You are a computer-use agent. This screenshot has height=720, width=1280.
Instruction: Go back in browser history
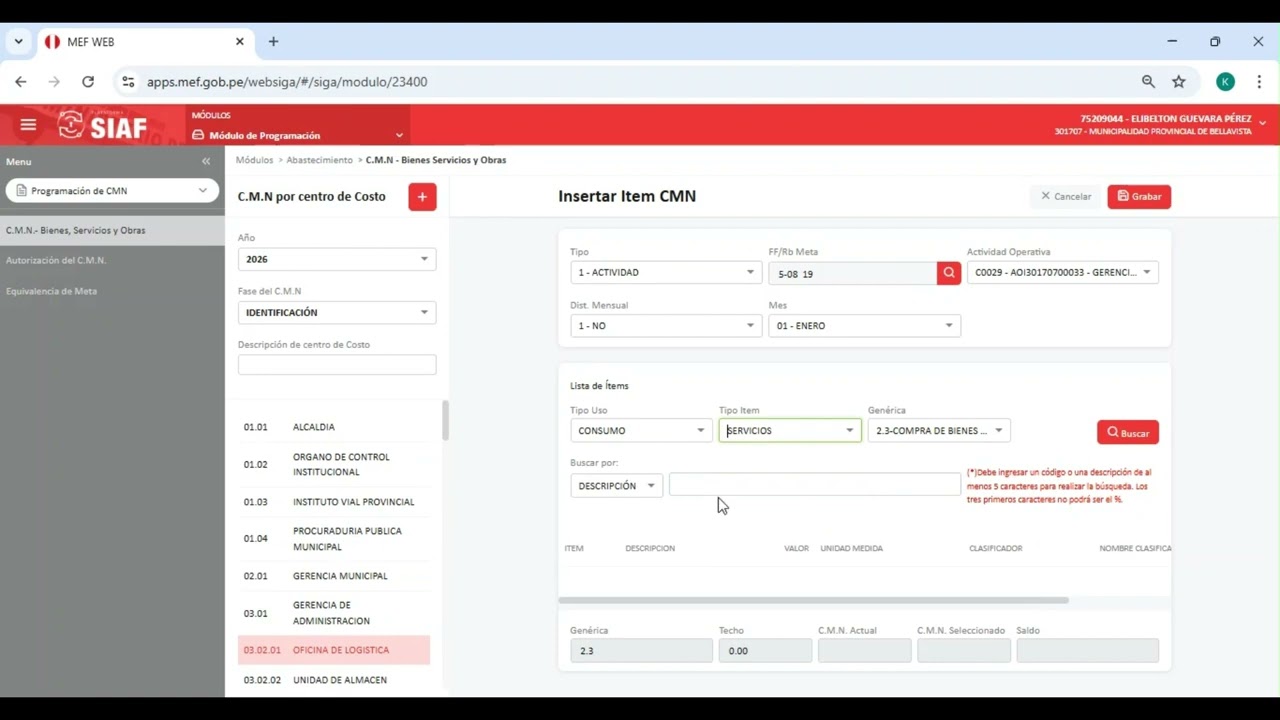(x=21, y=82)
